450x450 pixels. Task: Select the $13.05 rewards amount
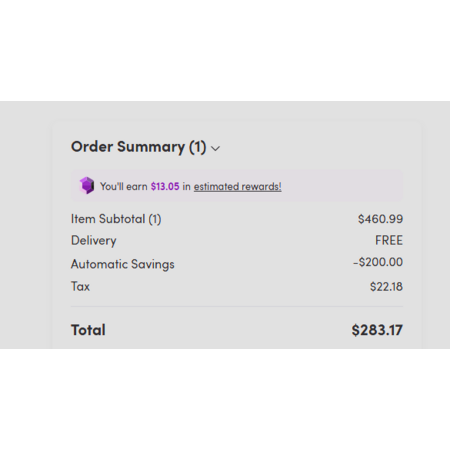point(165,186)
